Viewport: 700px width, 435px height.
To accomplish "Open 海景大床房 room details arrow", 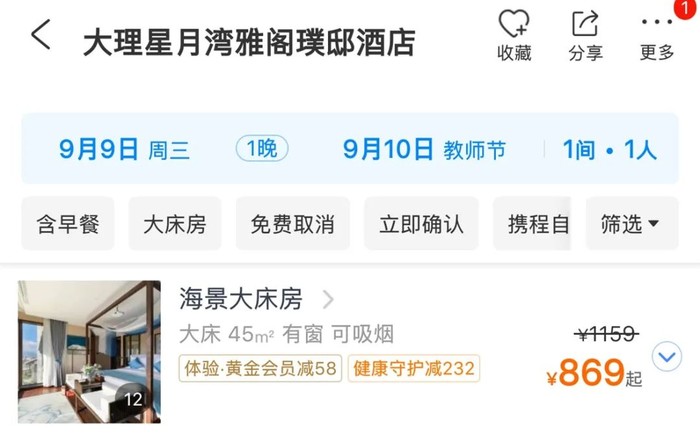I will (328, 299).
